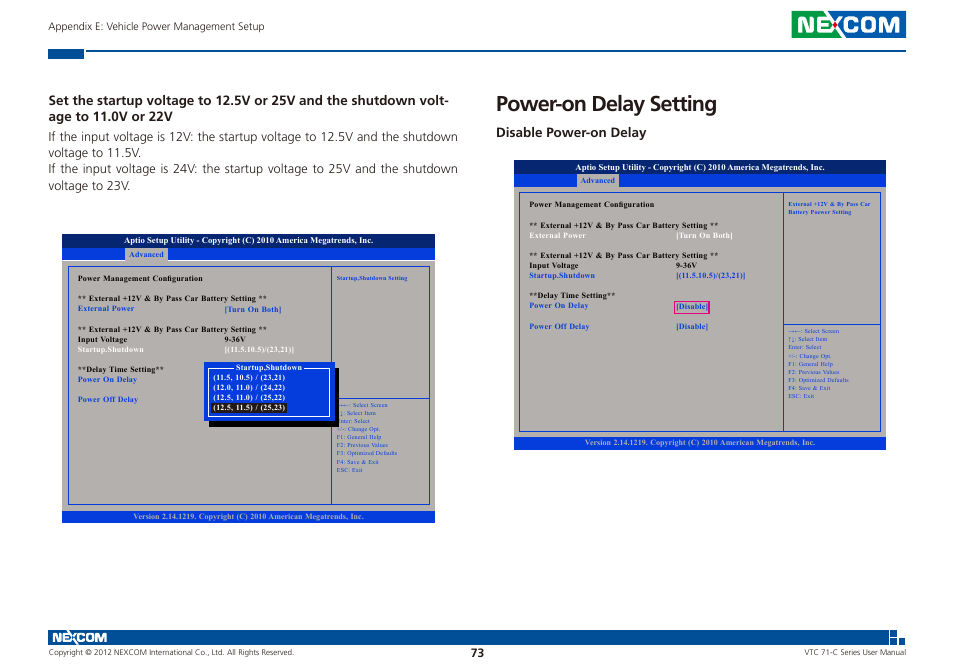The width and height of the screenshot is (954, 672).
Task: Click 'F4: Save & Exit' in the Power-on Delay screen
Action: point(809,388)
